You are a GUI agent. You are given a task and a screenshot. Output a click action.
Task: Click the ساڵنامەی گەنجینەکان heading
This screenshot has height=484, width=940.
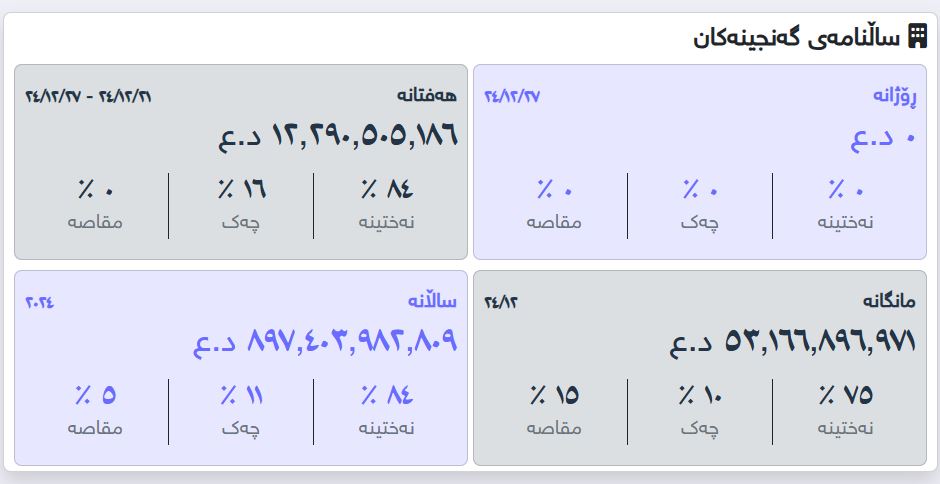[797, 39]
